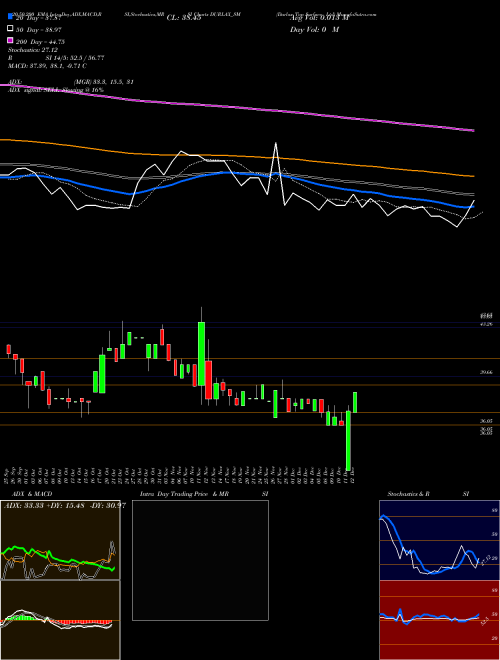Open the red RSI sub-chart
The width and height of the screenshot is (500, 660).
(439, 620)
